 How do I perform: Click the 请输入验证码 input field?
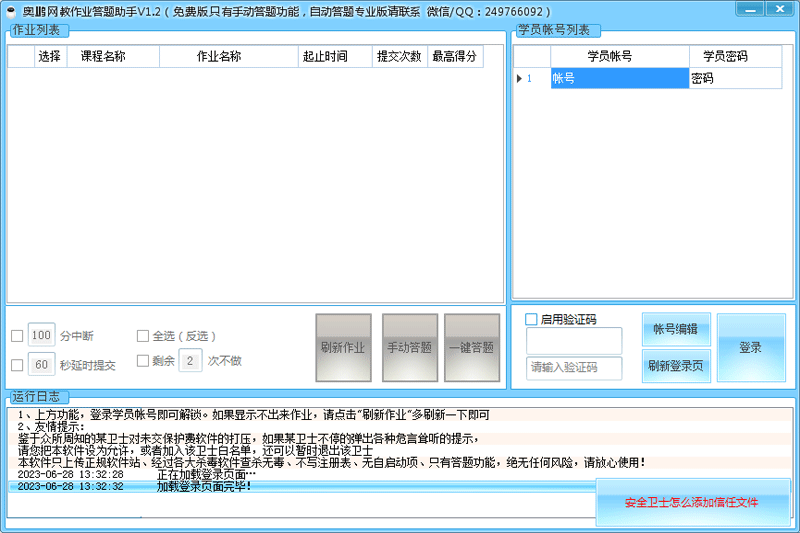(x=574, y=367)
